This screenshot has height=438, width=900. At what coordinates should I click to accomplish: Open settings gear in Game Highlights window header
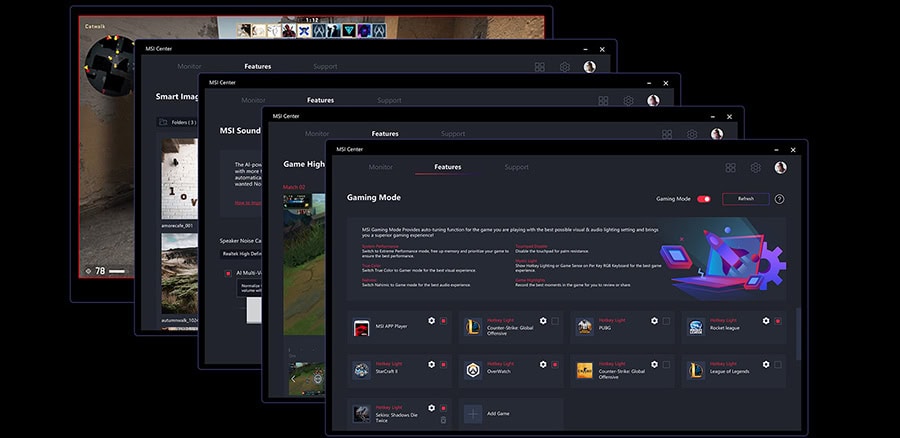692,134
